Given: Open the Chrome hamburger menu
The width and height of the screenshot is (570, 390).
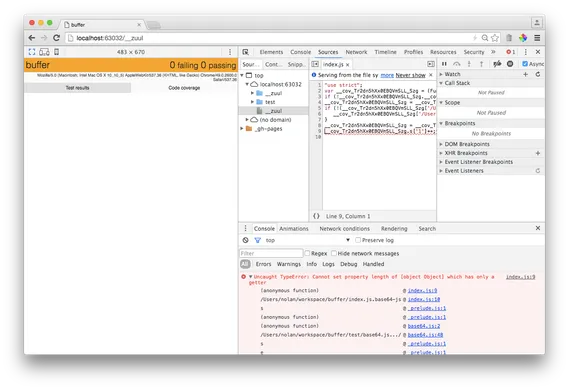Looking at the screenshot, I should 537,38.
